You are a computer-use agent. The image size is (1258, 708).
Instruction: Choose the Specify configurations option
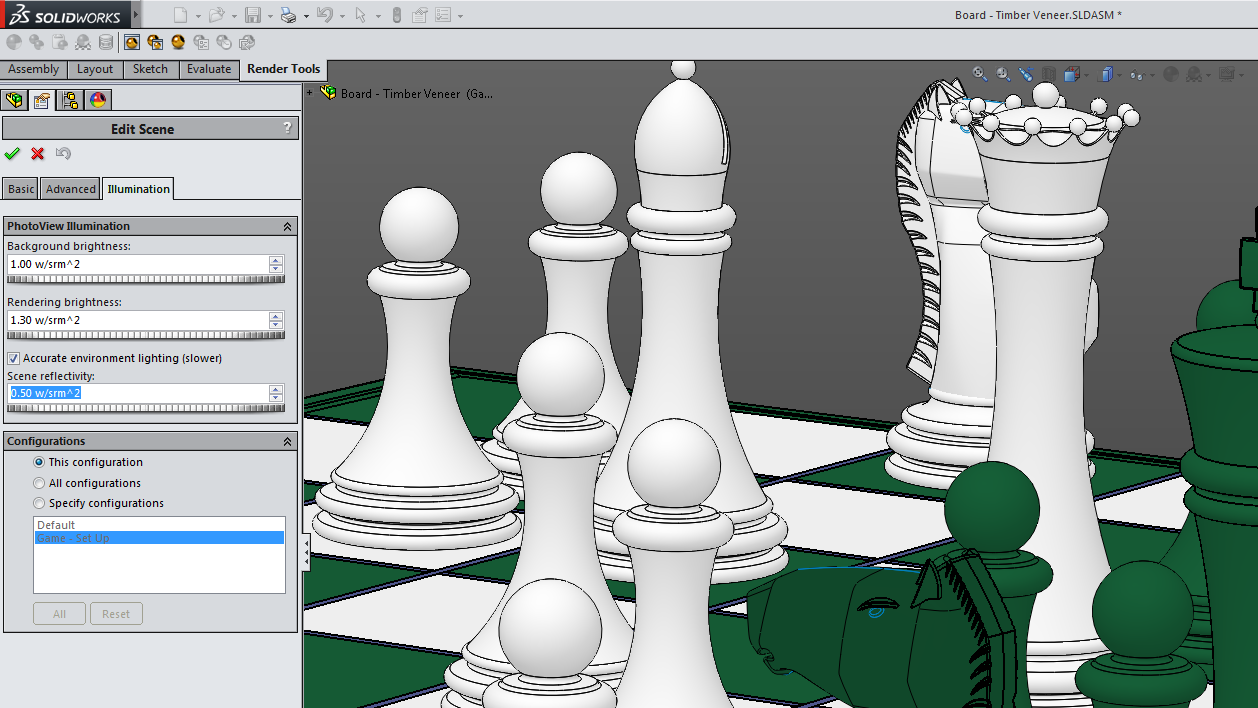pyautogui.click(x=40, y=503)
